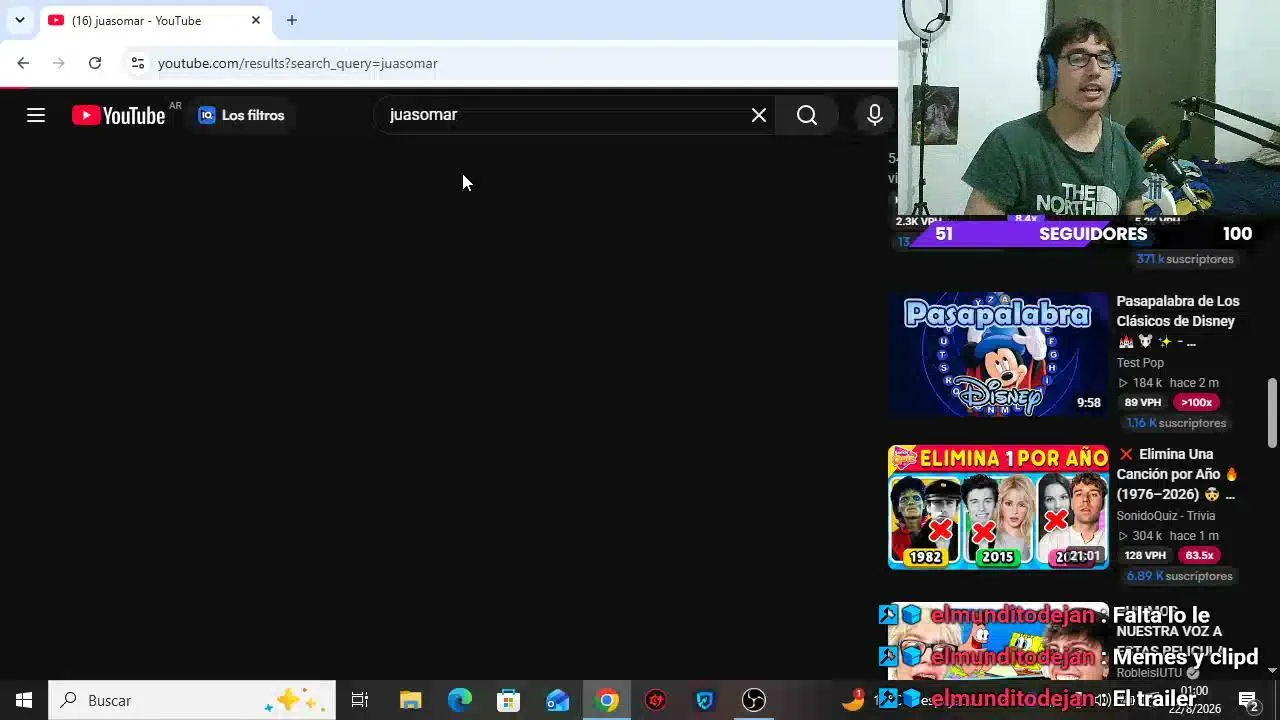Open OBS Studio from the taskbar

[754, 700]
